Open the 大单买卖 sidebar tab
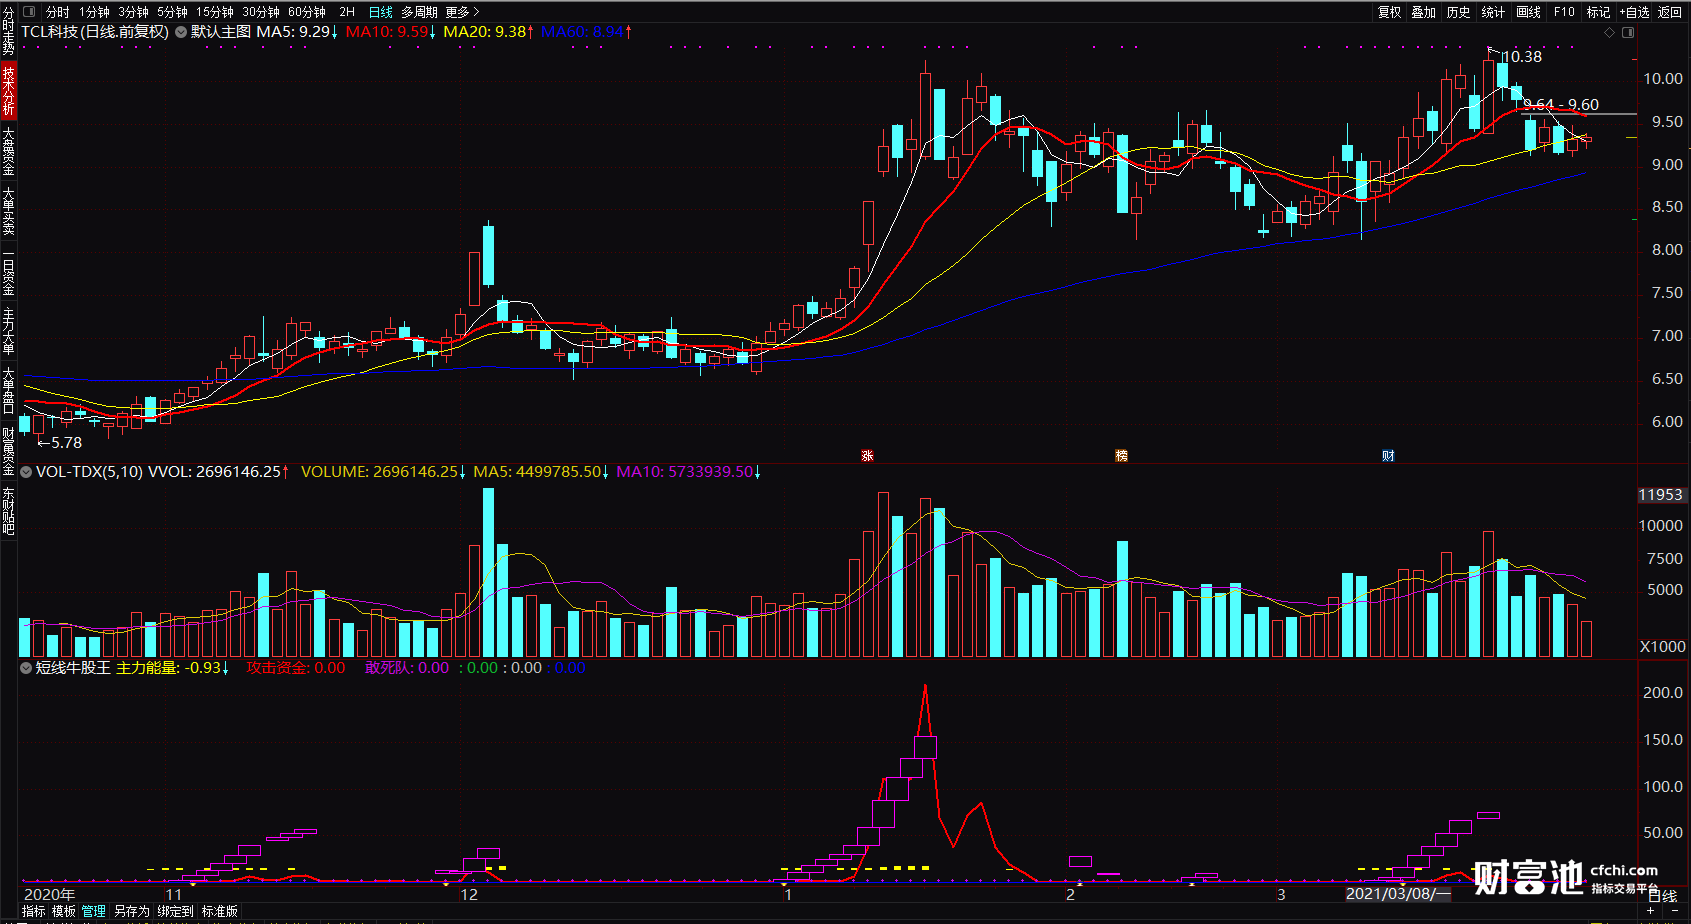 (8, 211)
